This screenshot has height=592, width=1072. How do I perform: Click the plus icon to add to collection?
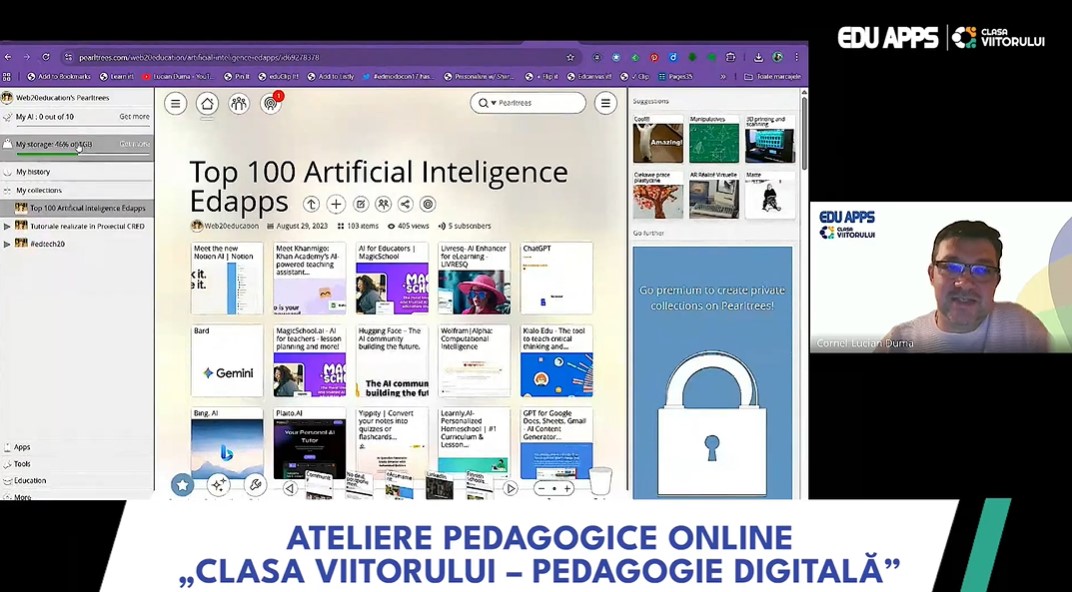tap(336, 204)
